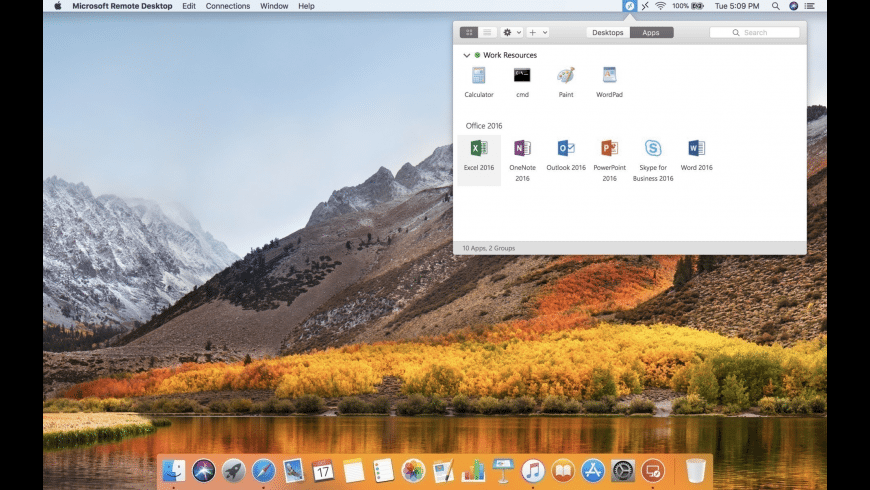Open the plus add dropdown
The width and height of the screenshot is (870, 490).
[x=537, y=32]
